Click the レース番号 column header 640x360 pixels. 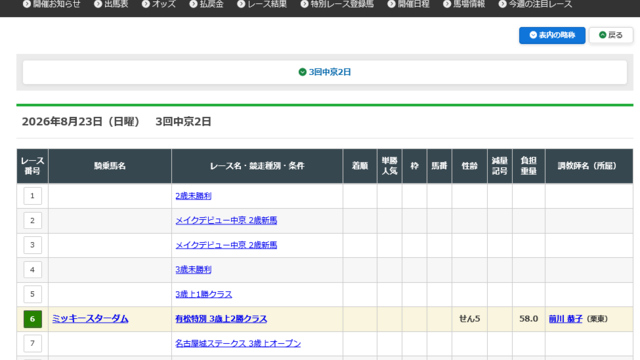[x=32, y=166]
